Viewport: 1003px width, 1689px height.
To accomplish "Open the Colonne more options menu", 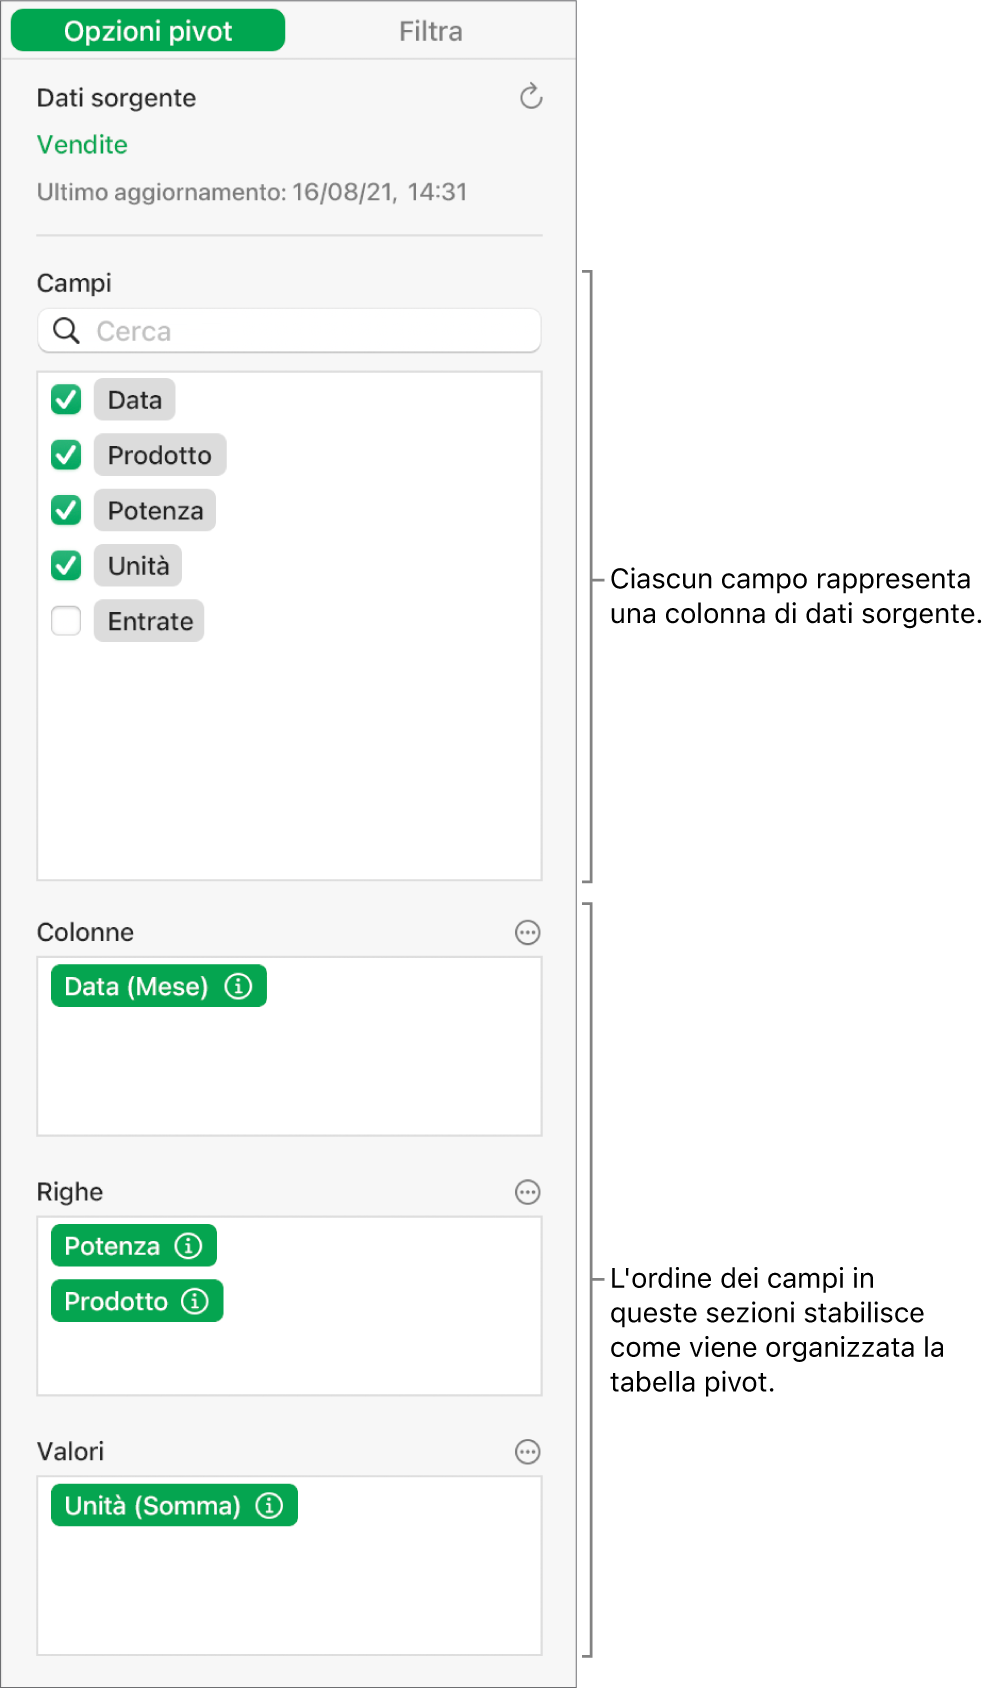I will (x=527, y=933).
